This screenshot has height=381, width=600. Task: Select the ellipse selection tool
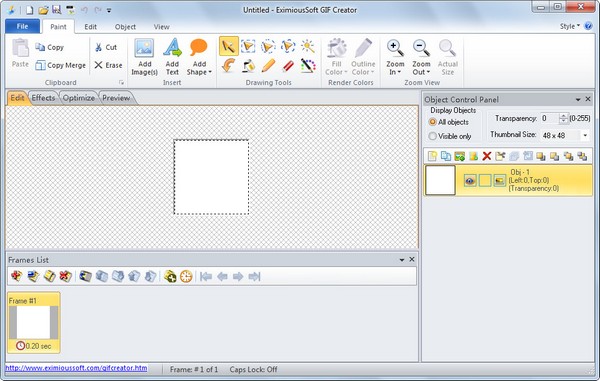268,47
